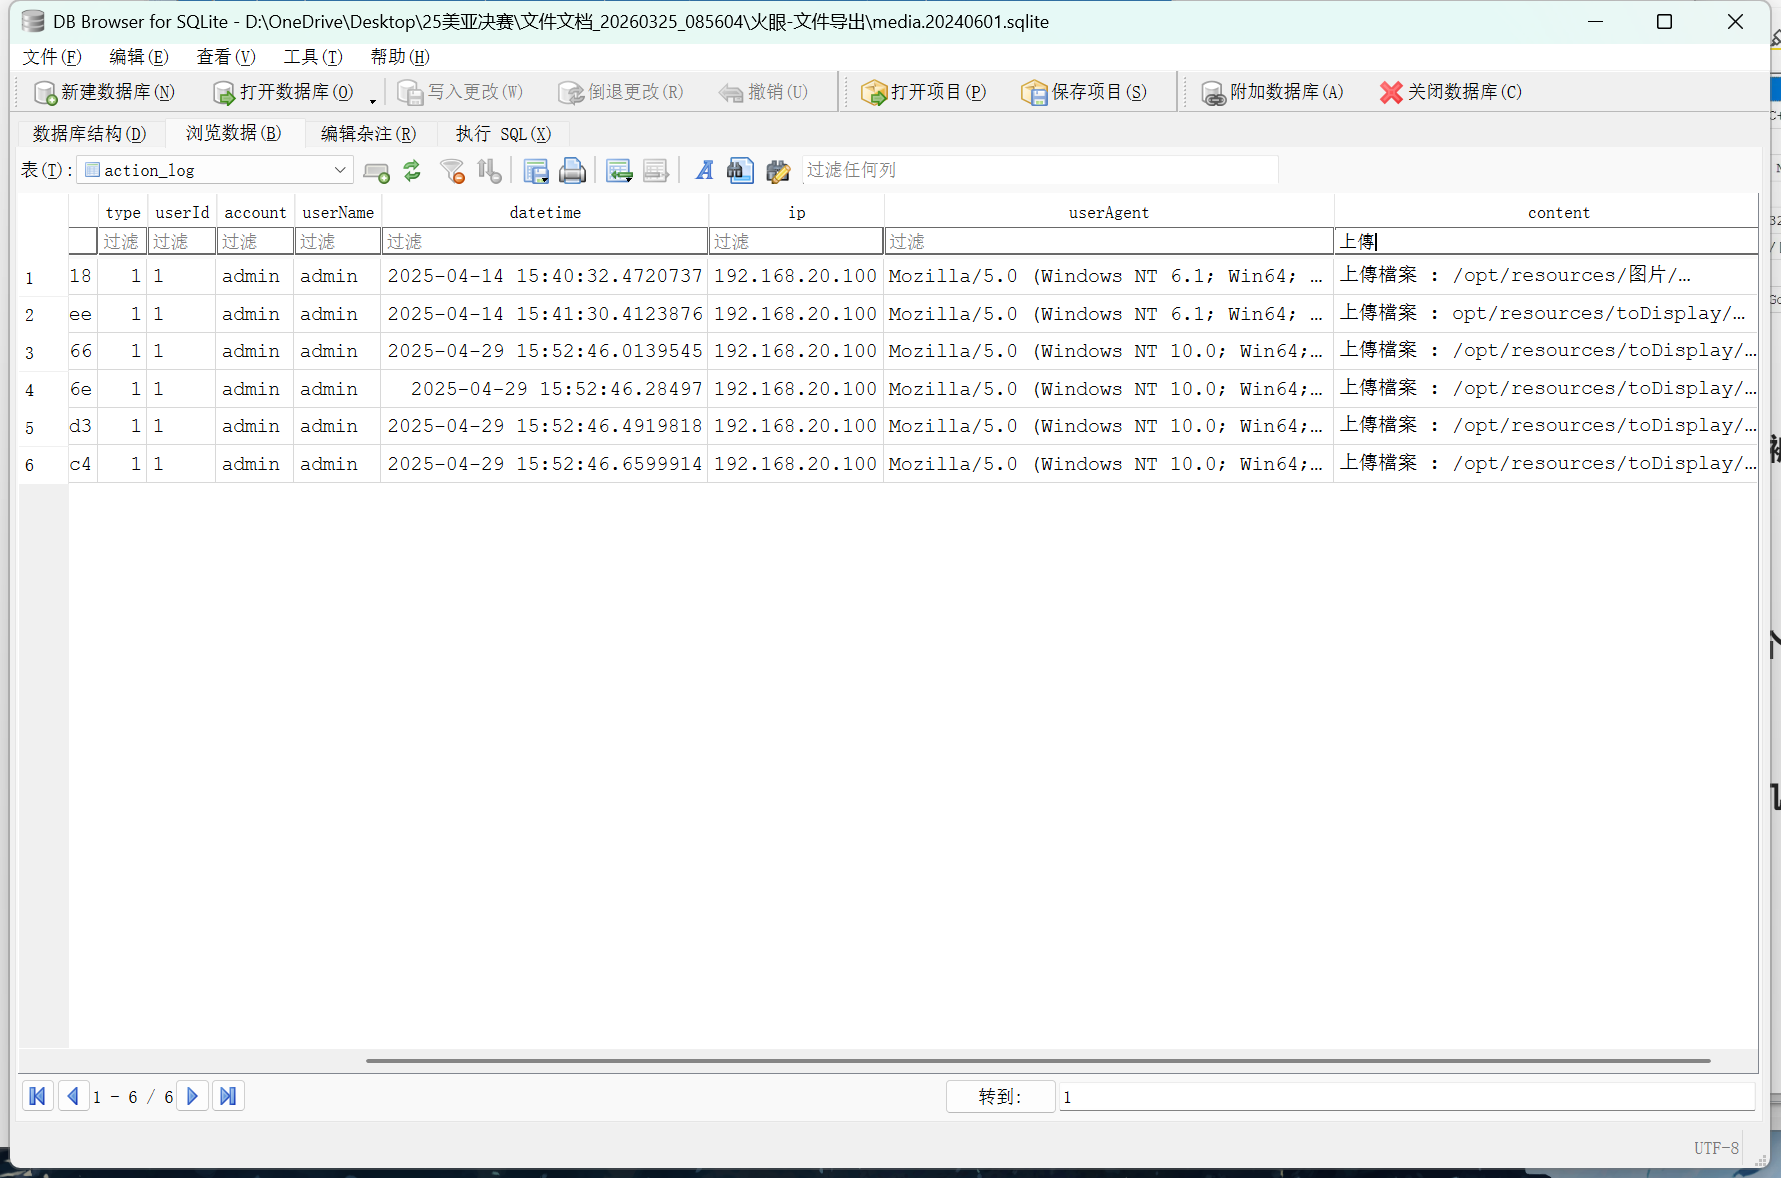
Task: Switch to the 浏览数据 (Browse Data) tab
Action: [233, 133]
